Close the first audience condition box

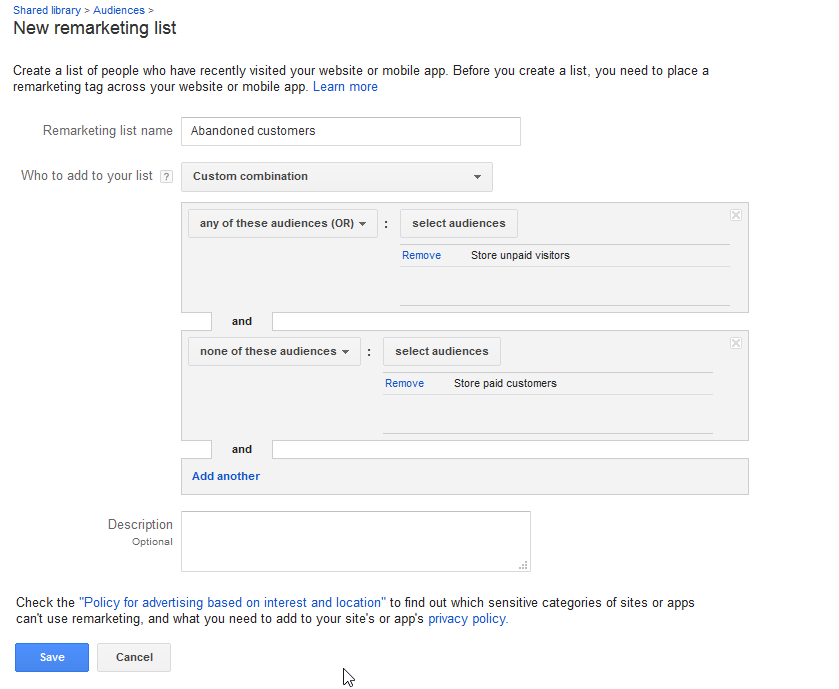click(x=736, y=215)
